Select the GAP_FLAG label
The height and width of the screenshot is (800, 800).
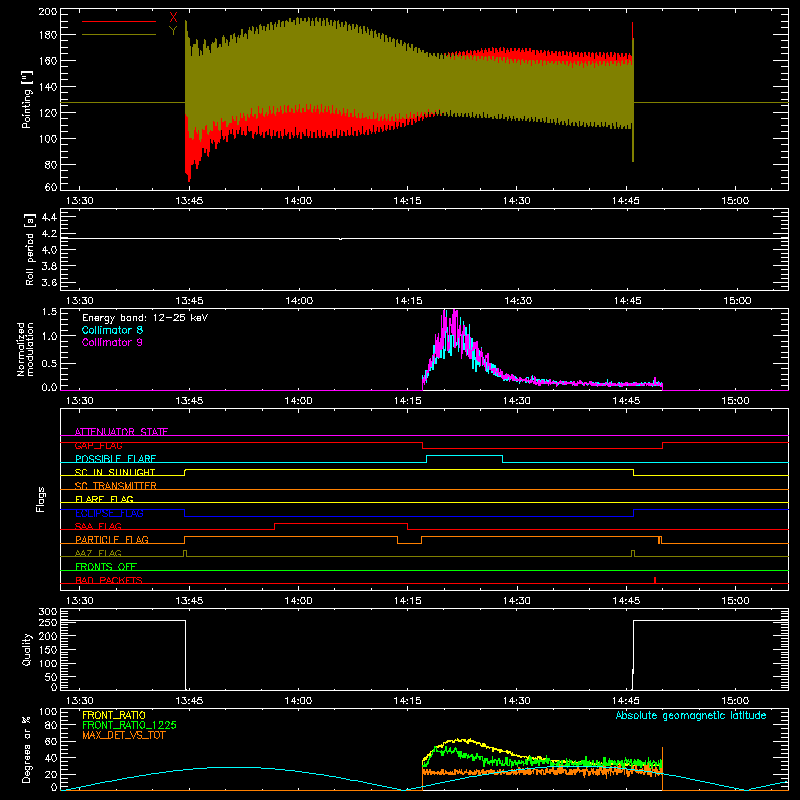coord(99,445)
